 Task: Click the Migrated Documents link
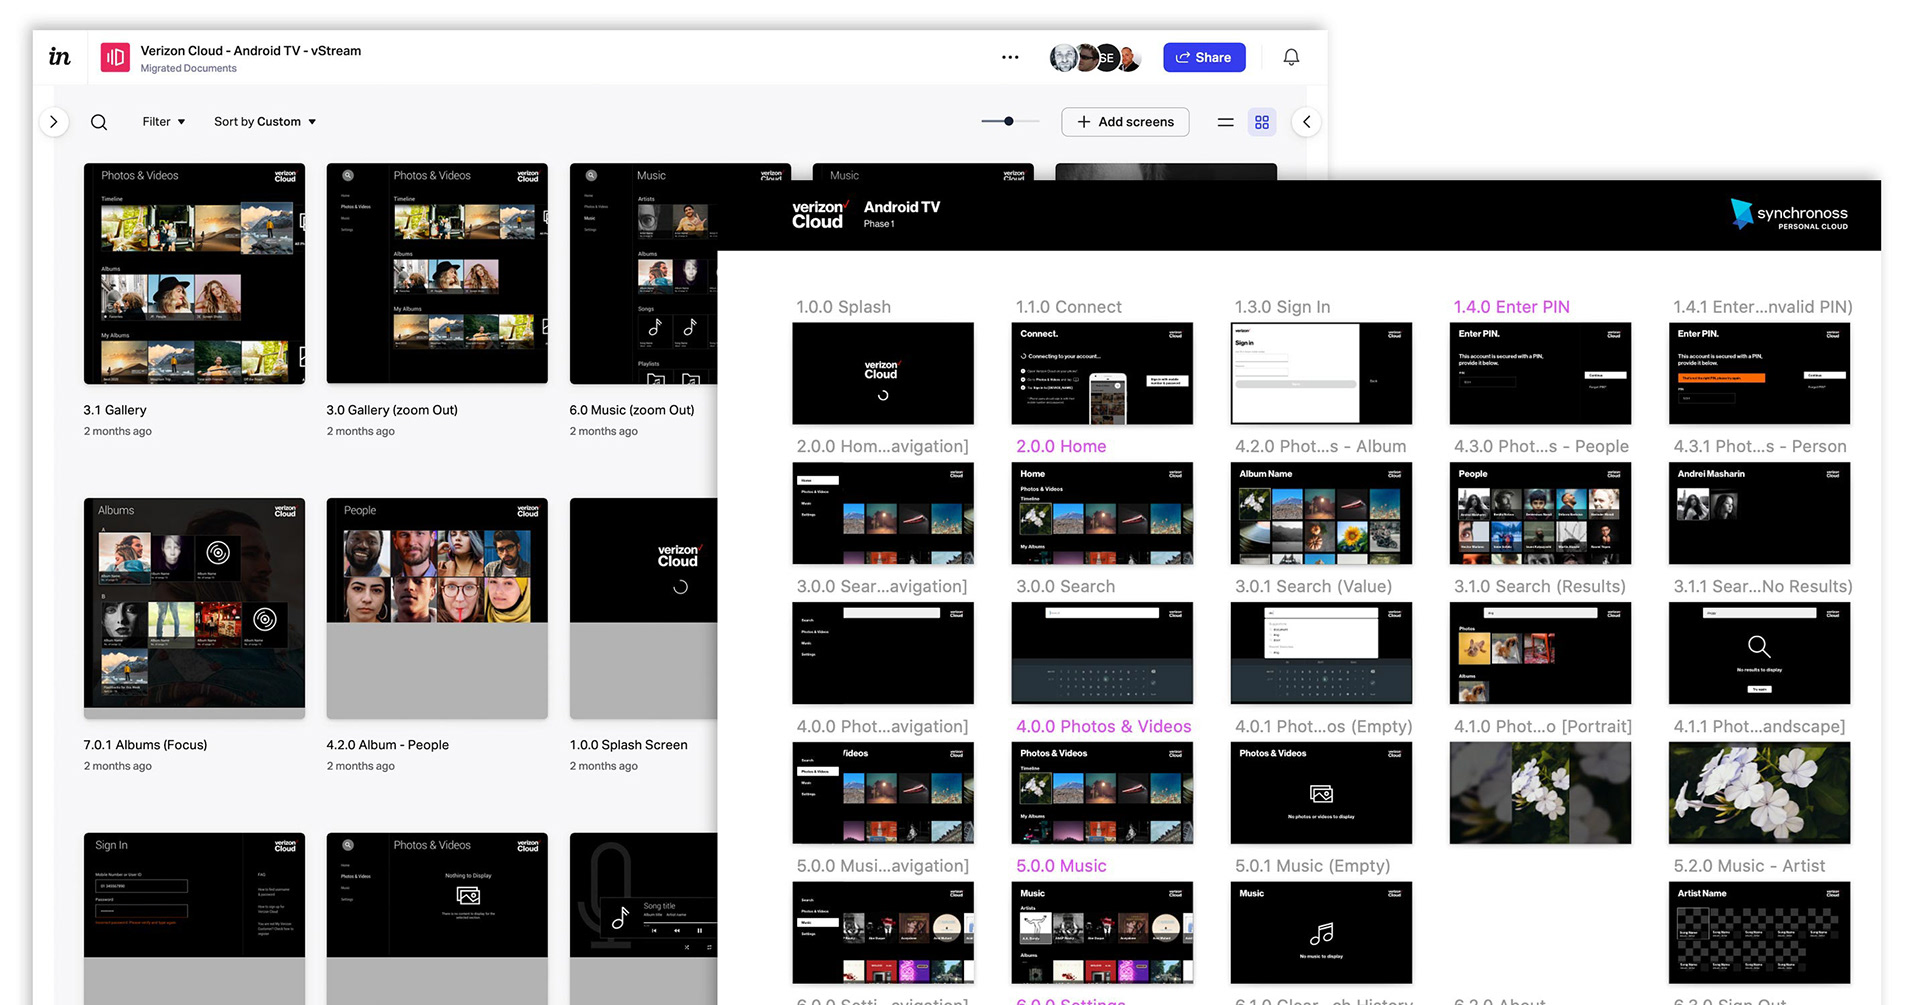point(189,68)
